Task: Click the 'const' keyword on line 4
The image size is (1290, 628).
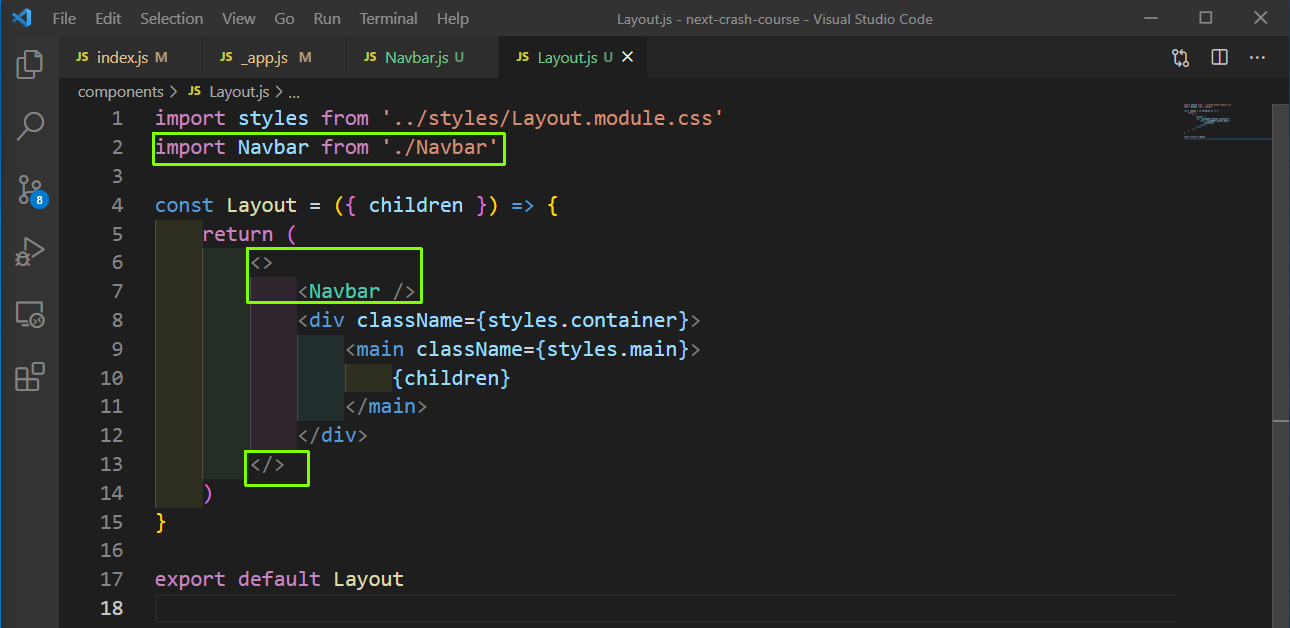Action: (x=184, y=205)
